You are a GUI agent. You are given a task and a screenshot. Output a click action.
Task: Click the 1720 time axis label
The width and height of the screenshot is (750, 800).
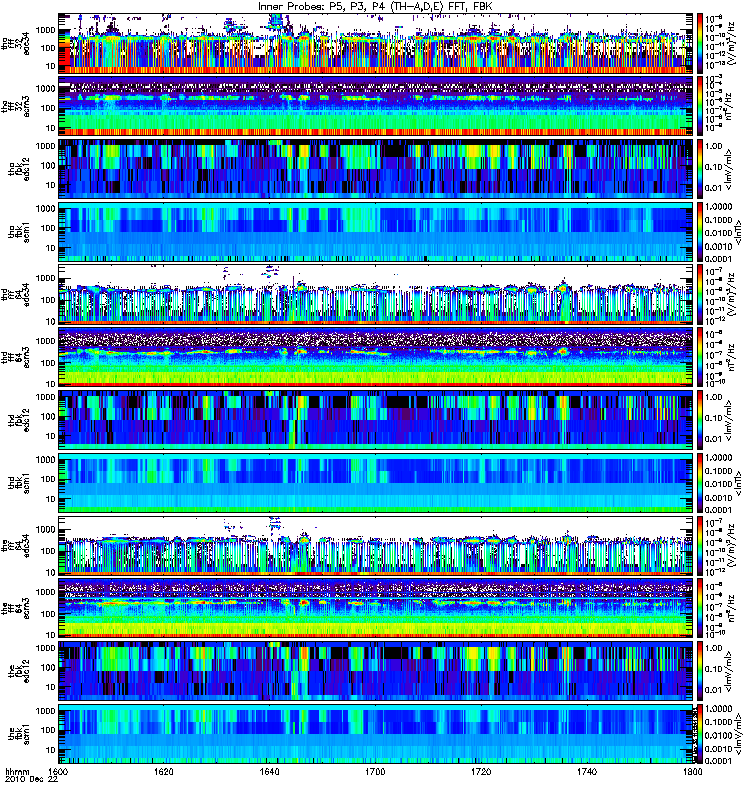481,772
